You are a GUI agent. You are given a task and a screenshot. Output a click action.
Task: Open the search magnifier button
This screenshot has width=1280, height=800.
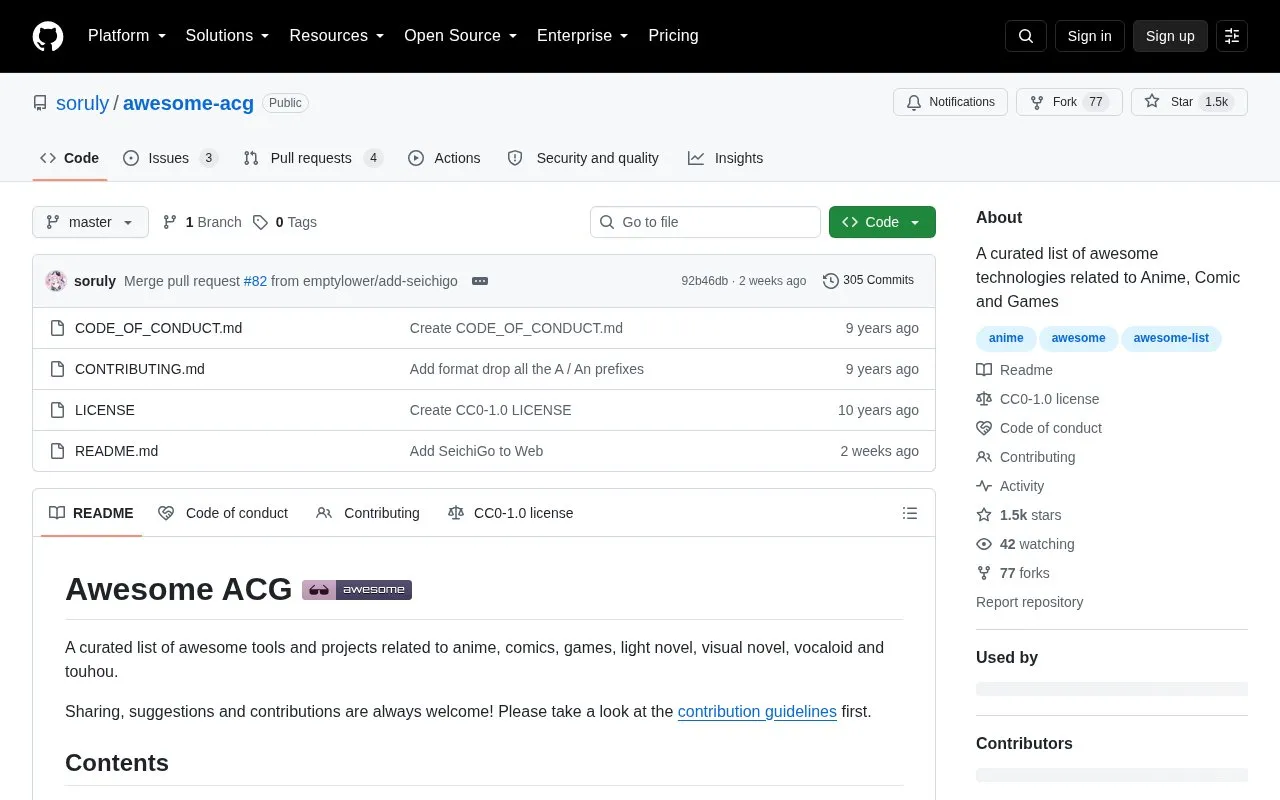click(1026, 36)
